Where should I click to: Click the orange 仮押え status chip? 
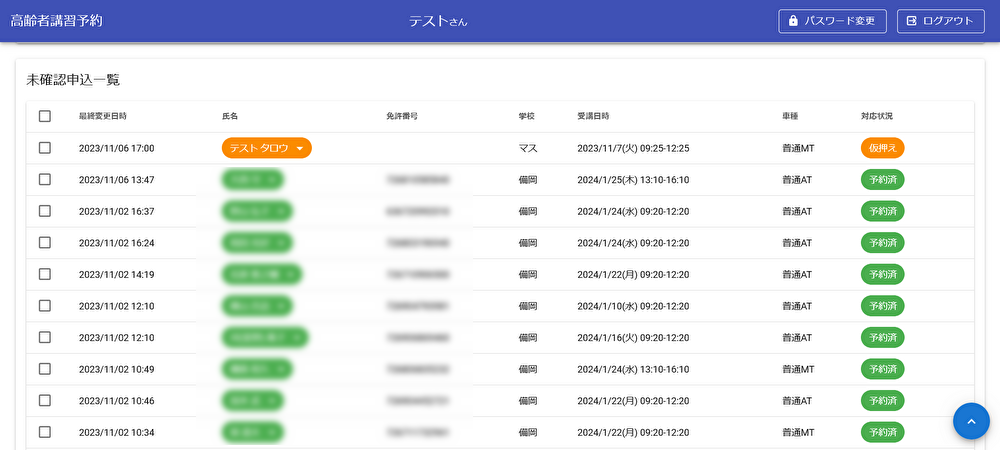click(x=882, y=148)
